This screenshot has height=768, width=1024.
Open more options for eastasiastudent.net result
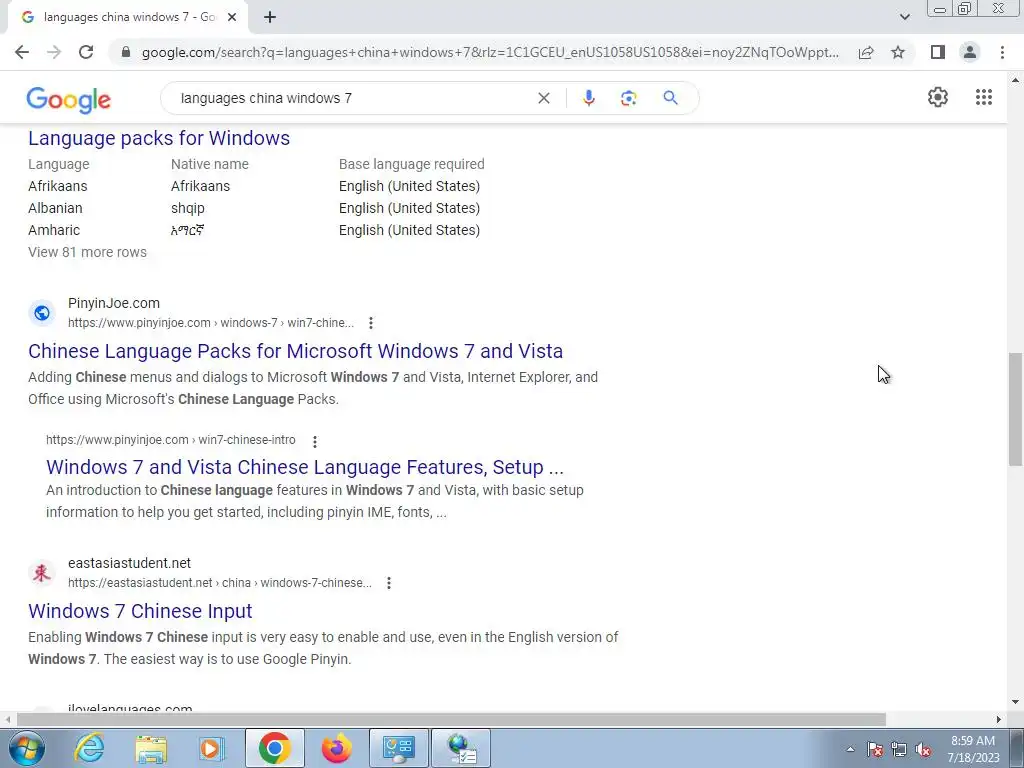point(389,583)
